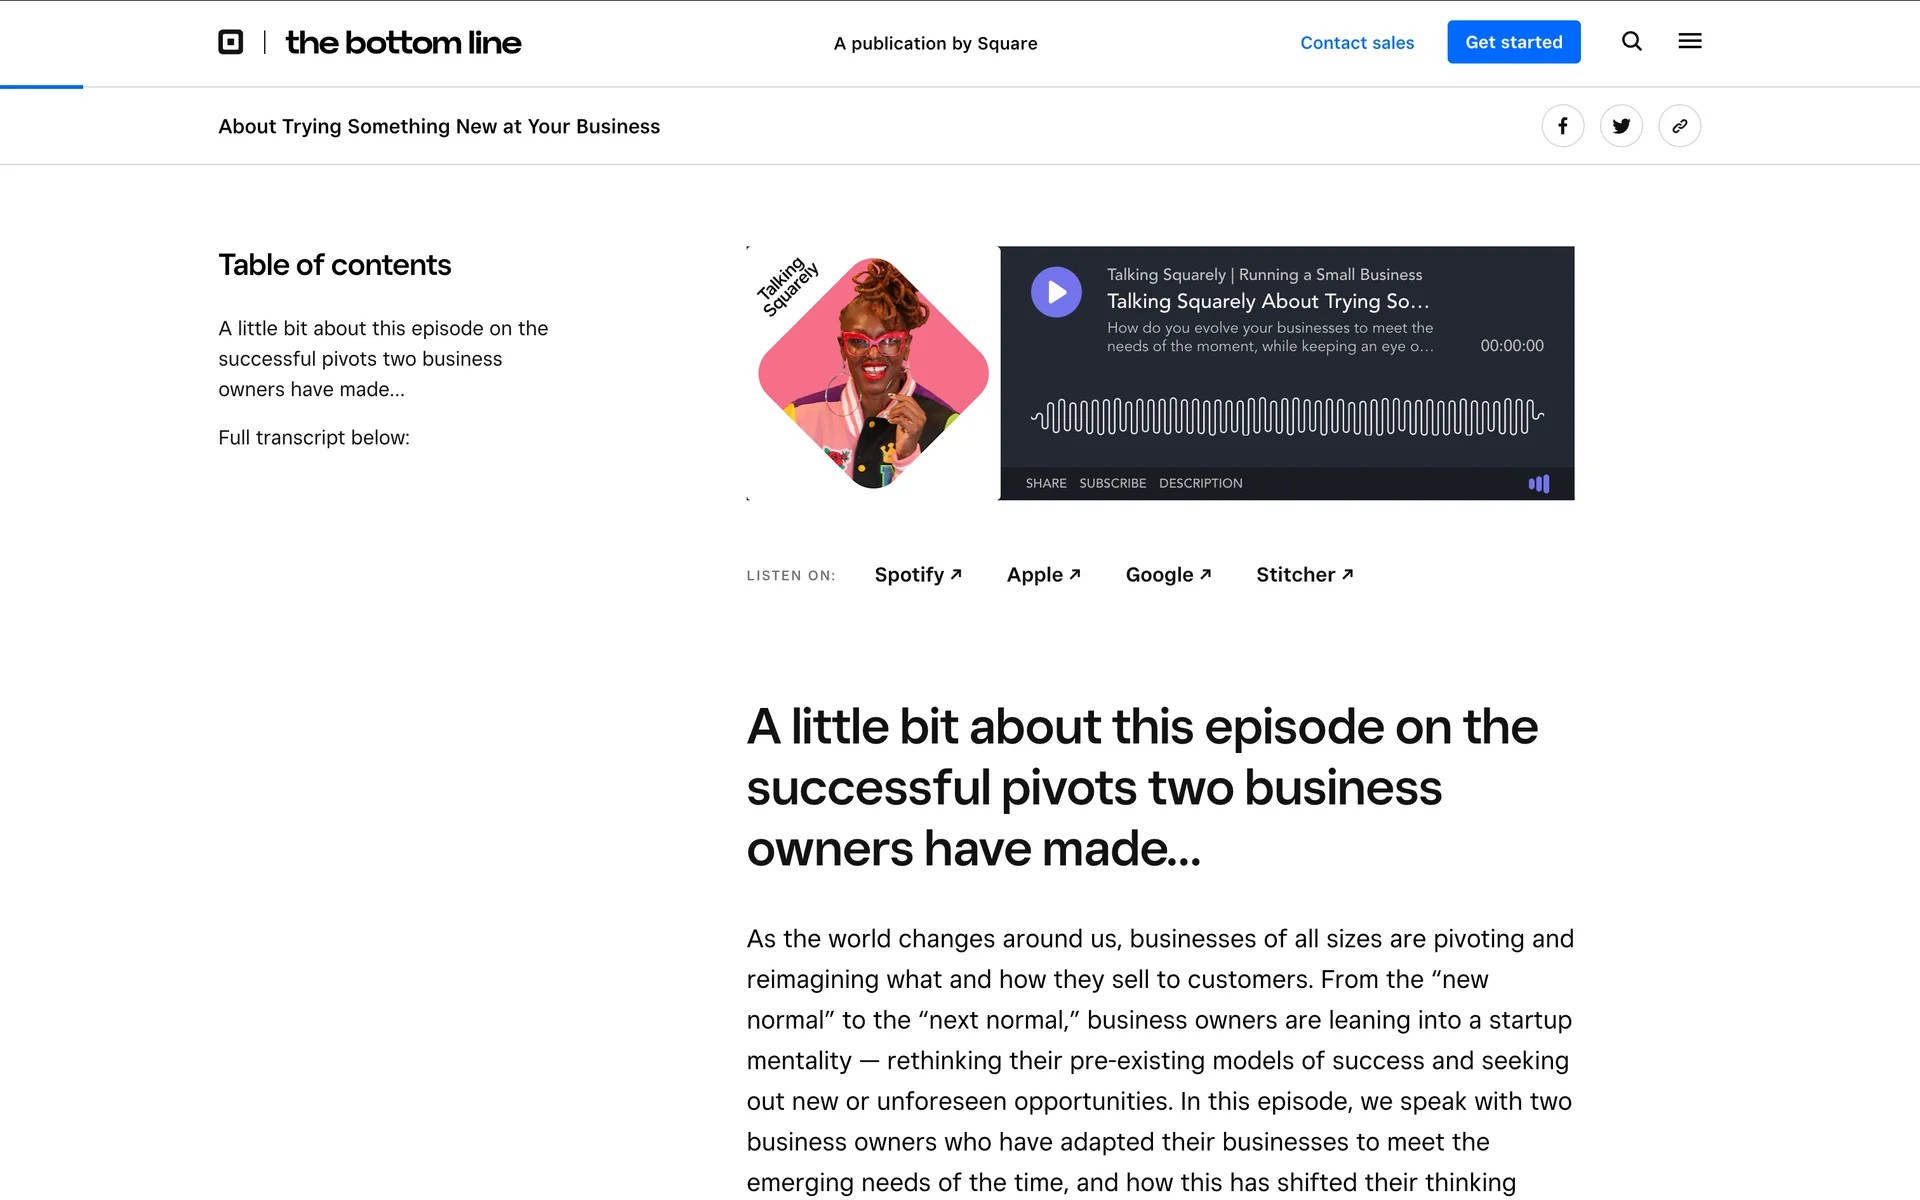Show the DESCRIPTION tab in player
This screenshot has height=1200, width=1920.
pyautogui.click(x=1200, y=484)
